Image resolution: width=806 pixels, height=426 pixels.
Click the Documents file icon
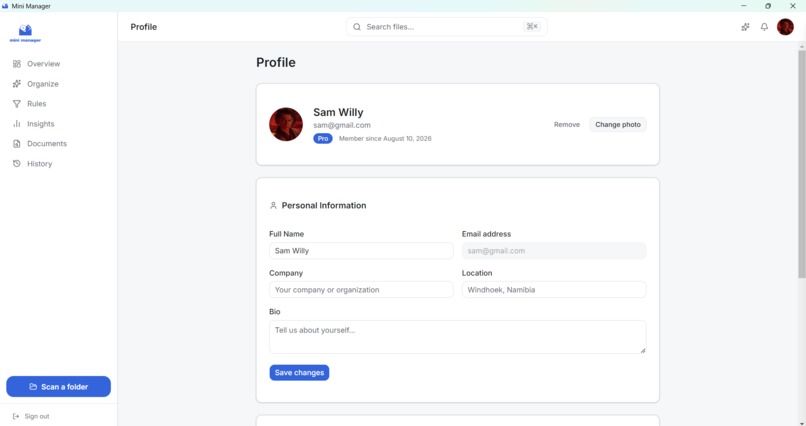pos(16,144)
